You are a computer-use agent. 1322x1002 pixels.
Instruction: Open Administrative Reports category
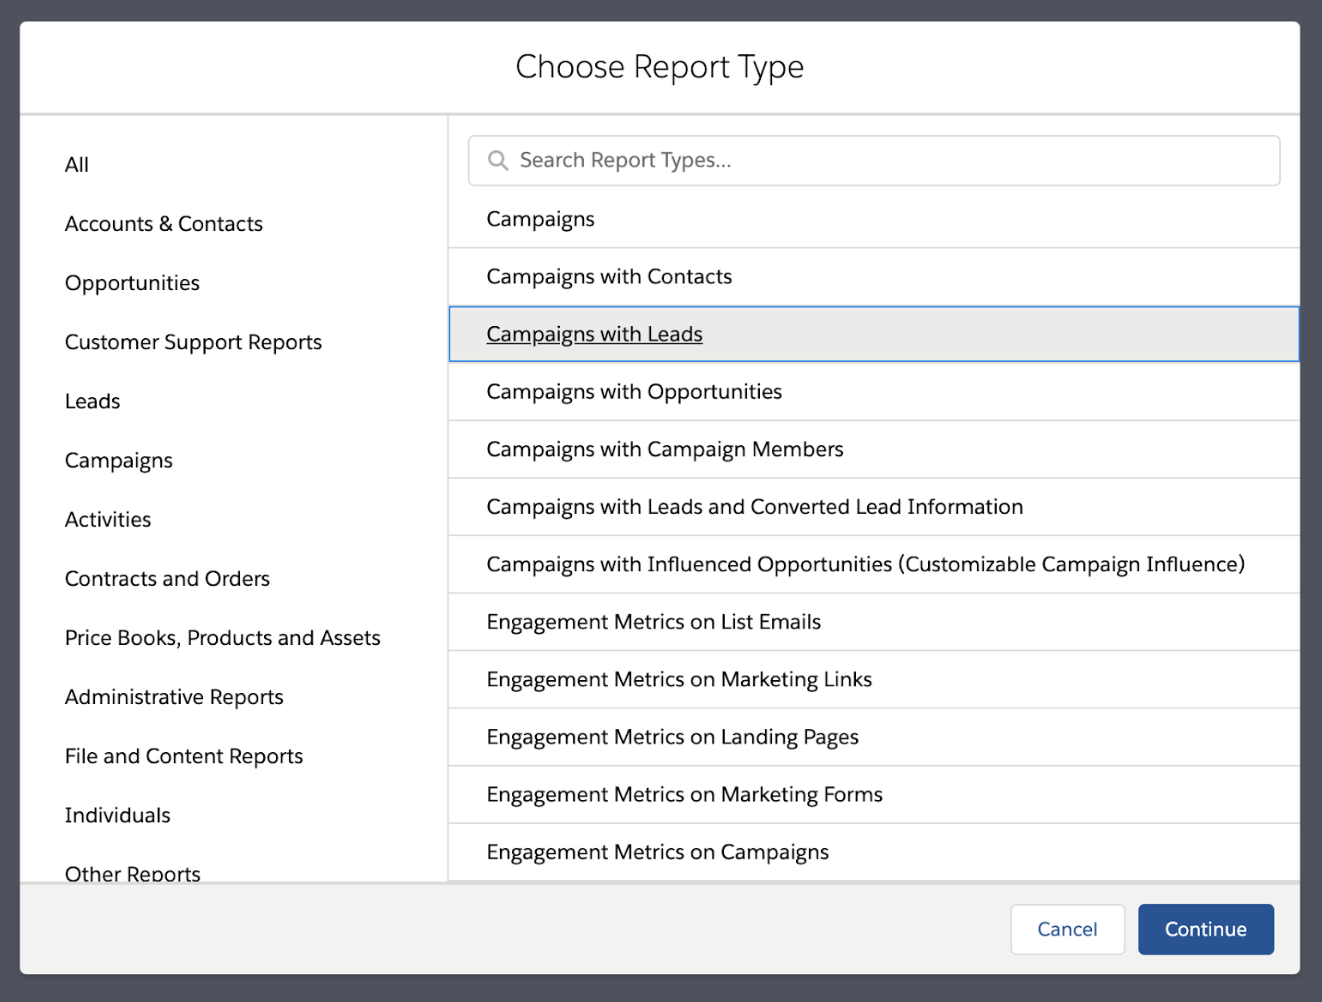pyautogui.click(x=174, y=697)
